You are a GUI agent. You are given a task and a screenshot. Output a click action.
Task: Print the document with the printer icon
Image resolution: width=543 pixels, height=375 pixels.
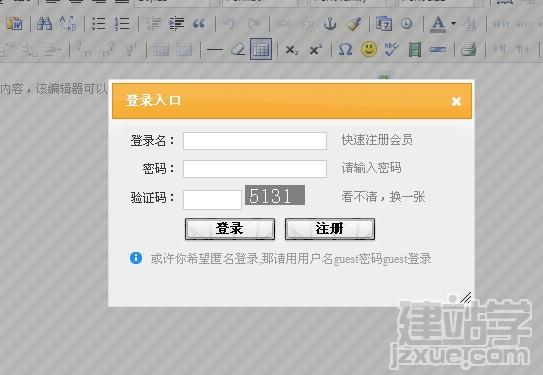469,49
